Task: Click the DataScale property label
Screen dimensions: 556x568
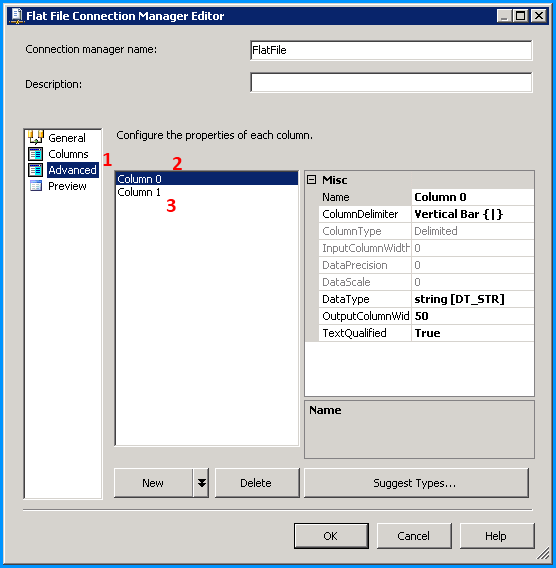Action: [365, 282]
